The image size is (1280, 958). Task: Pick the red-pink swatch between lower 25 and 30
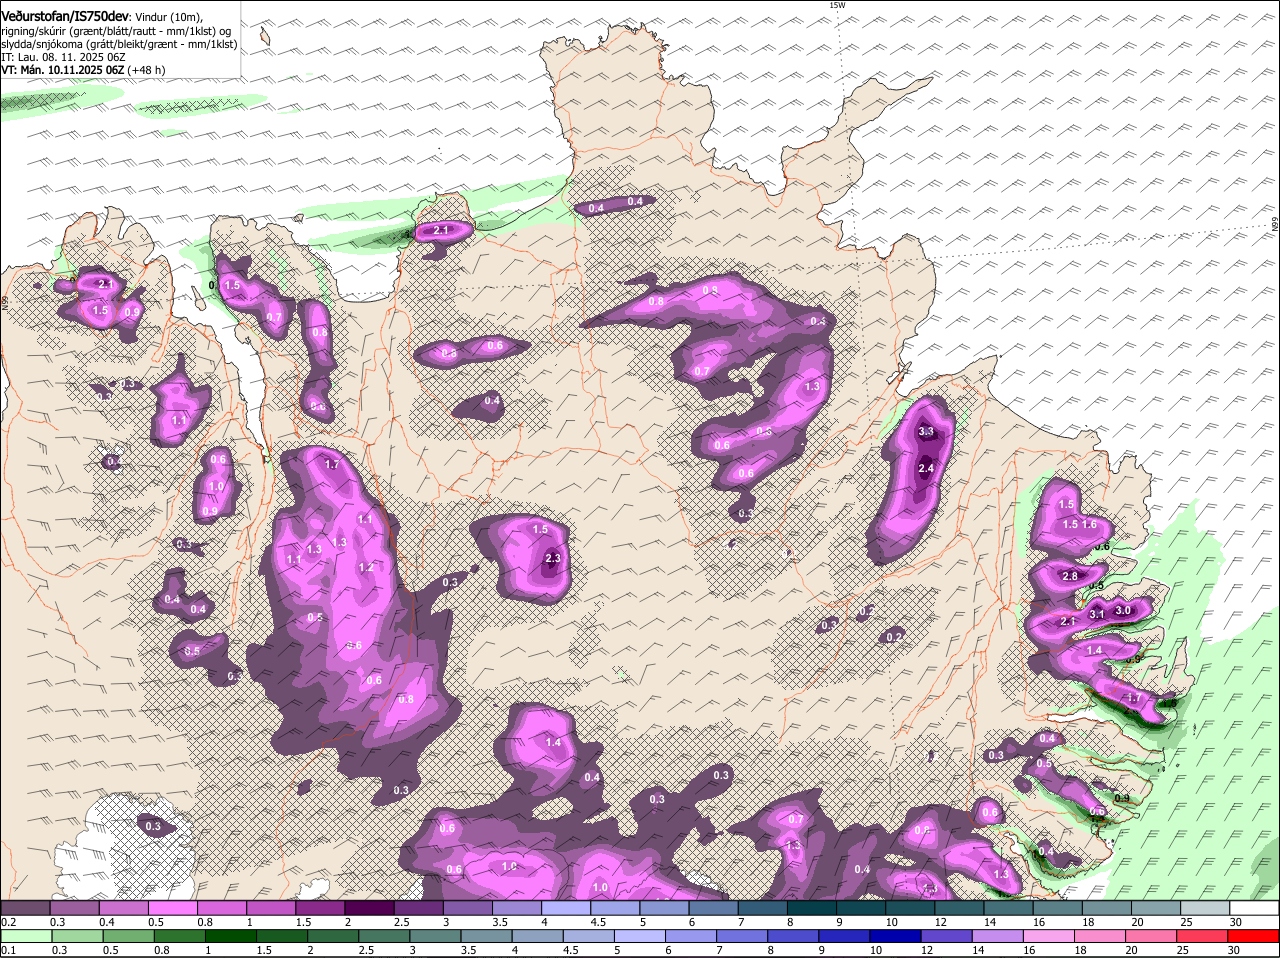click(x=1204, y=937)
